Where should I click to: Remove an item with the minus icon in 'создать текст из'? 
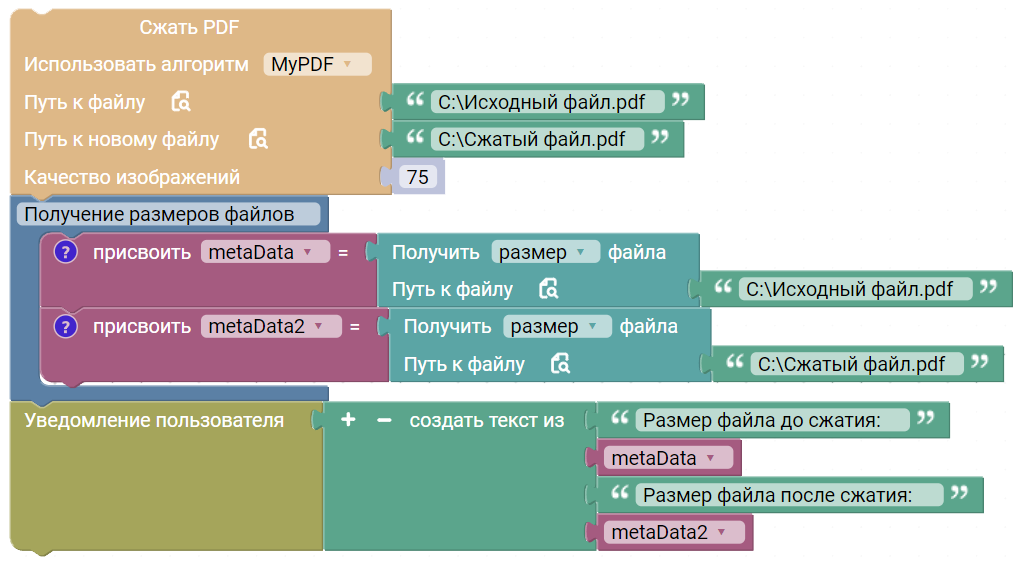(384, 420)
